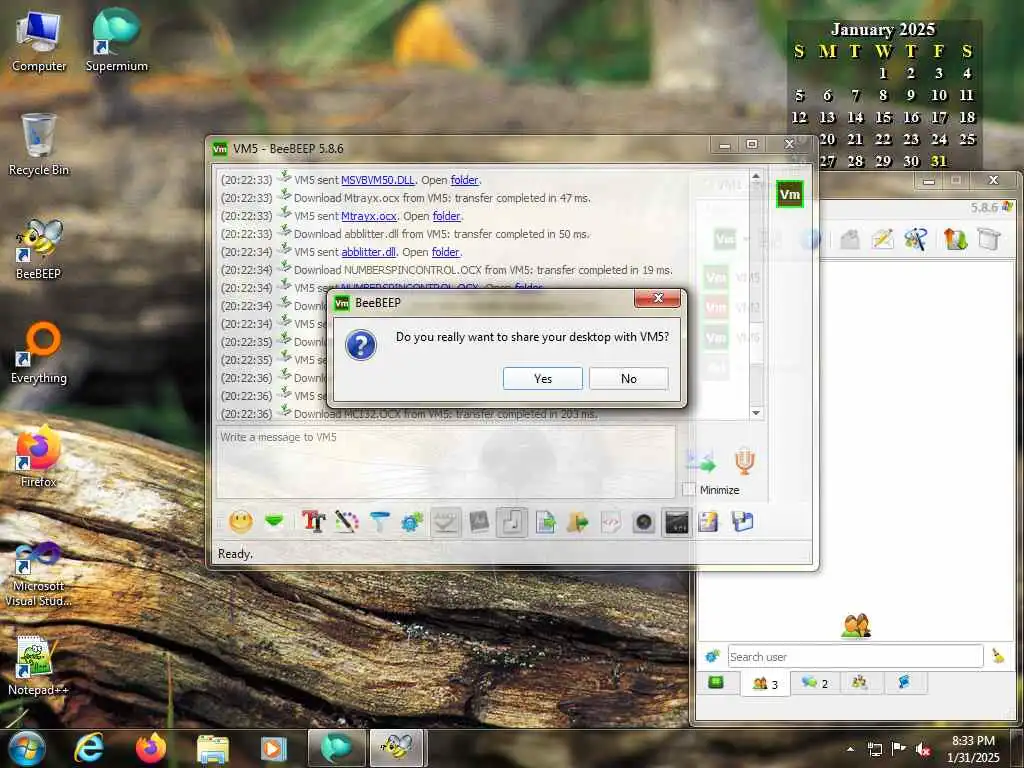Click the Everything desktop shortcut
The width and height of the screenshot is (1024, 768).
coord(39,353)
